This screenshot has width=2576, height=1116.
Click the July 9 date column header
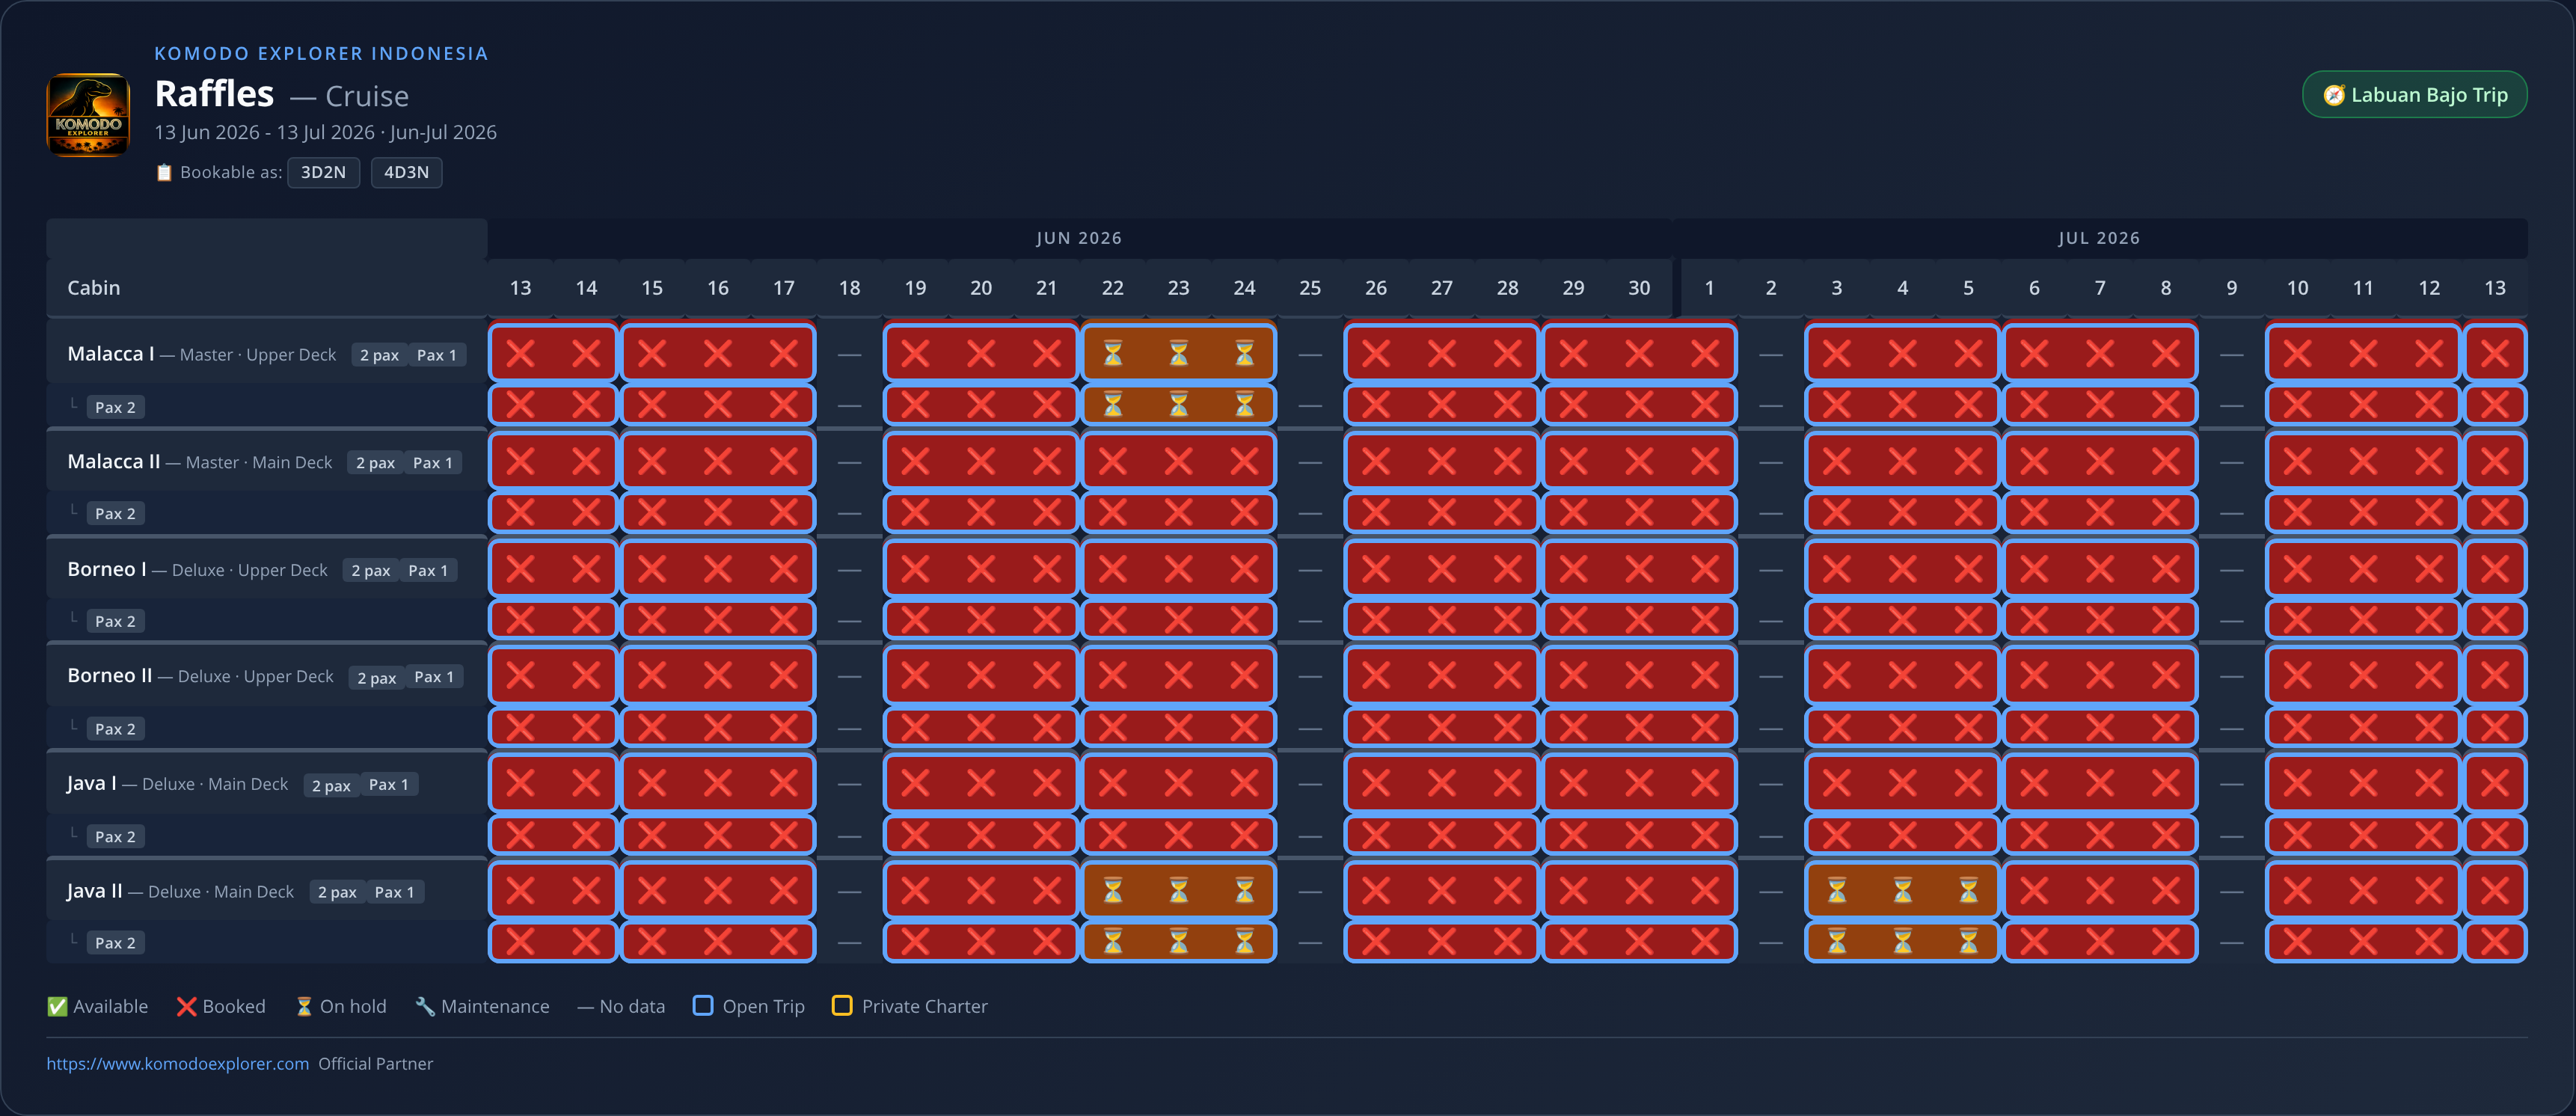[x=2231, y=288]
